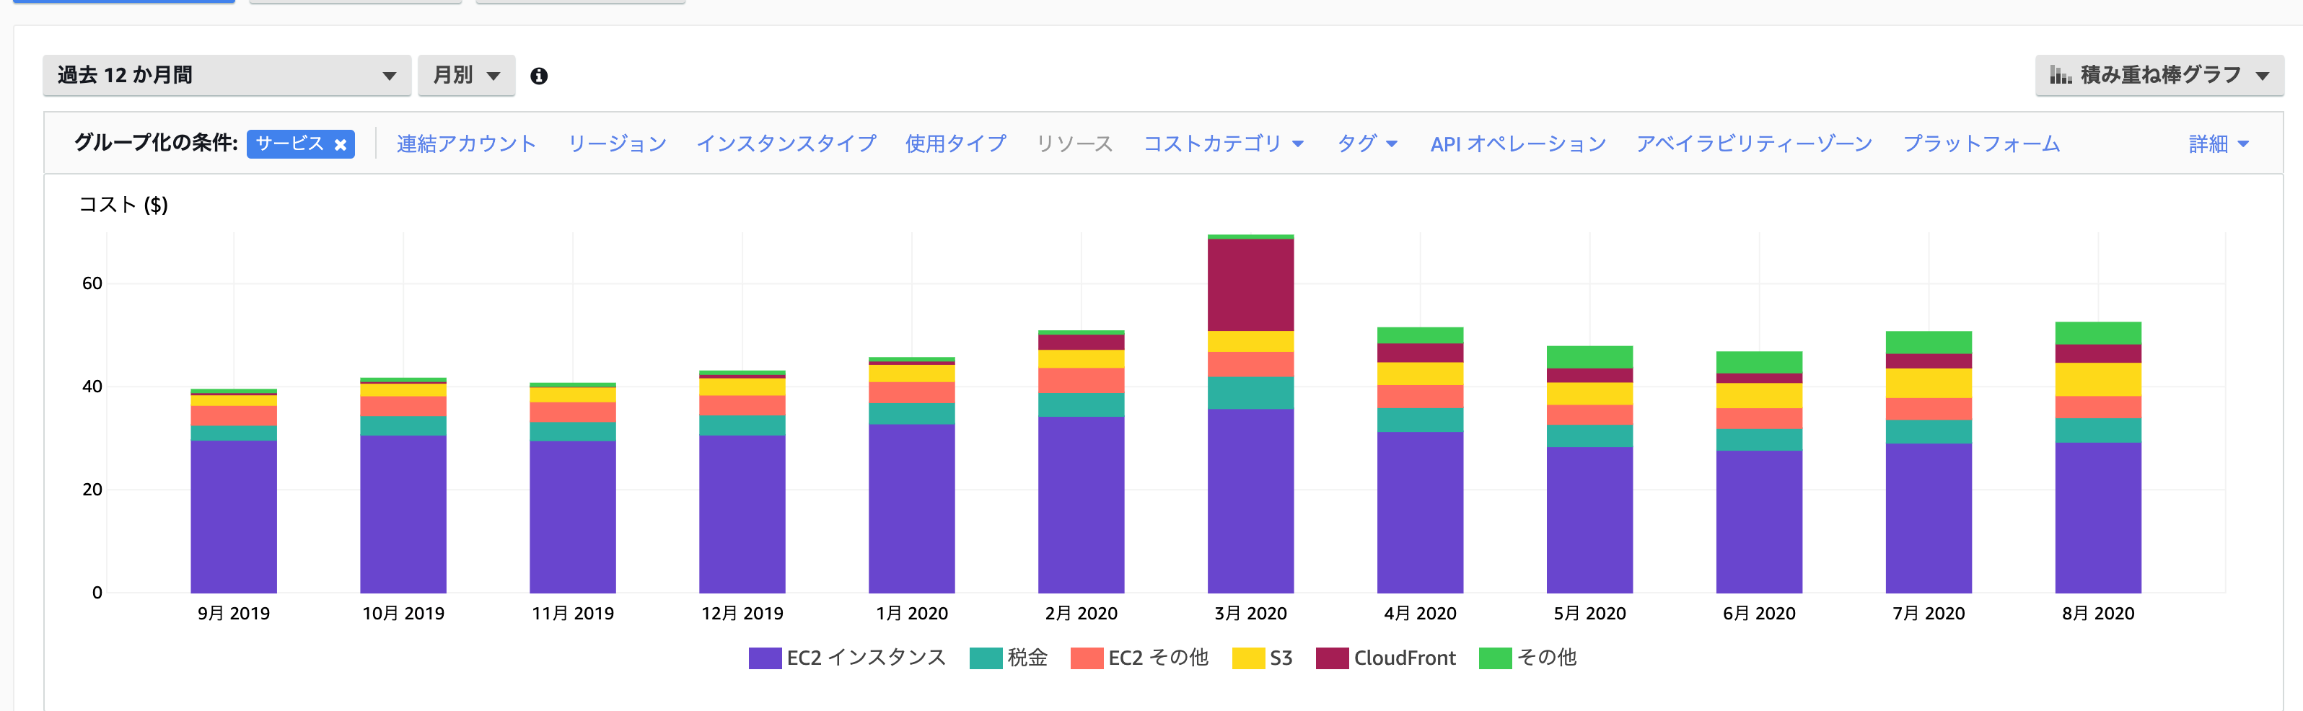
Task: Group by リージョン
Action: [617, 144]
